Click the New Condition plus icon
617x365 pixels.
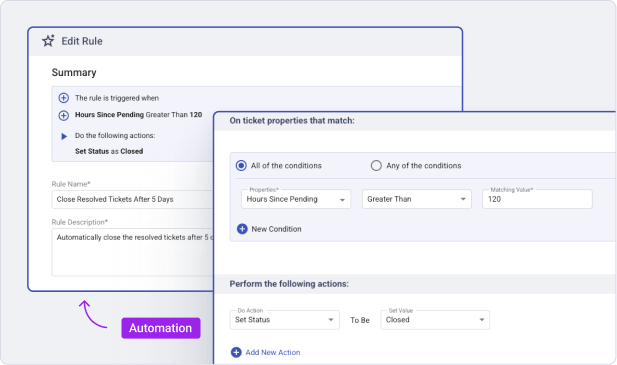(242, 229)
